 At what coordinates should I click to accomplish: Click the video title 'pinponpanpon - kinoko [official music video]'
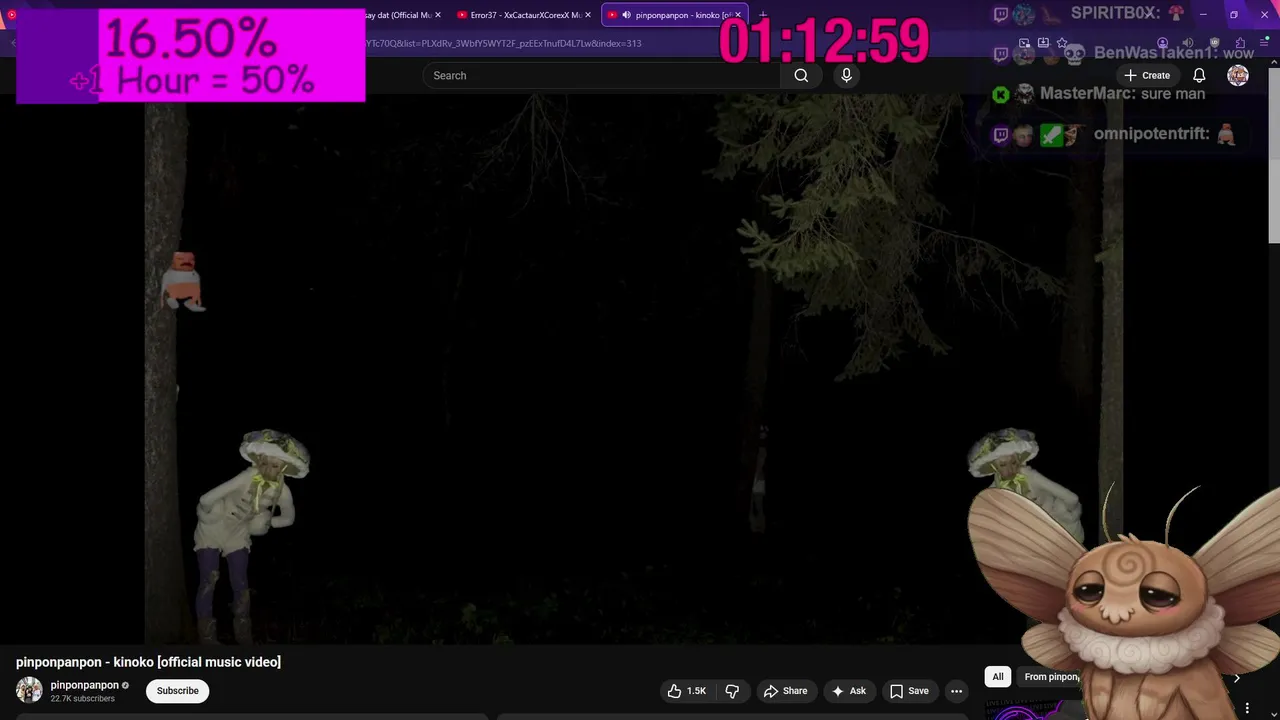[x=148, y=662]
